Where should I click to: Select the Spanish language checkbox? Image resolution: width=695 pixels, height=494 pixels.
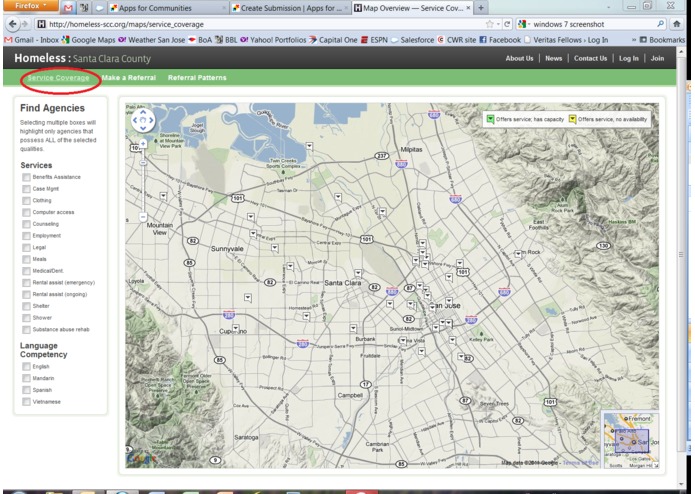26,390
